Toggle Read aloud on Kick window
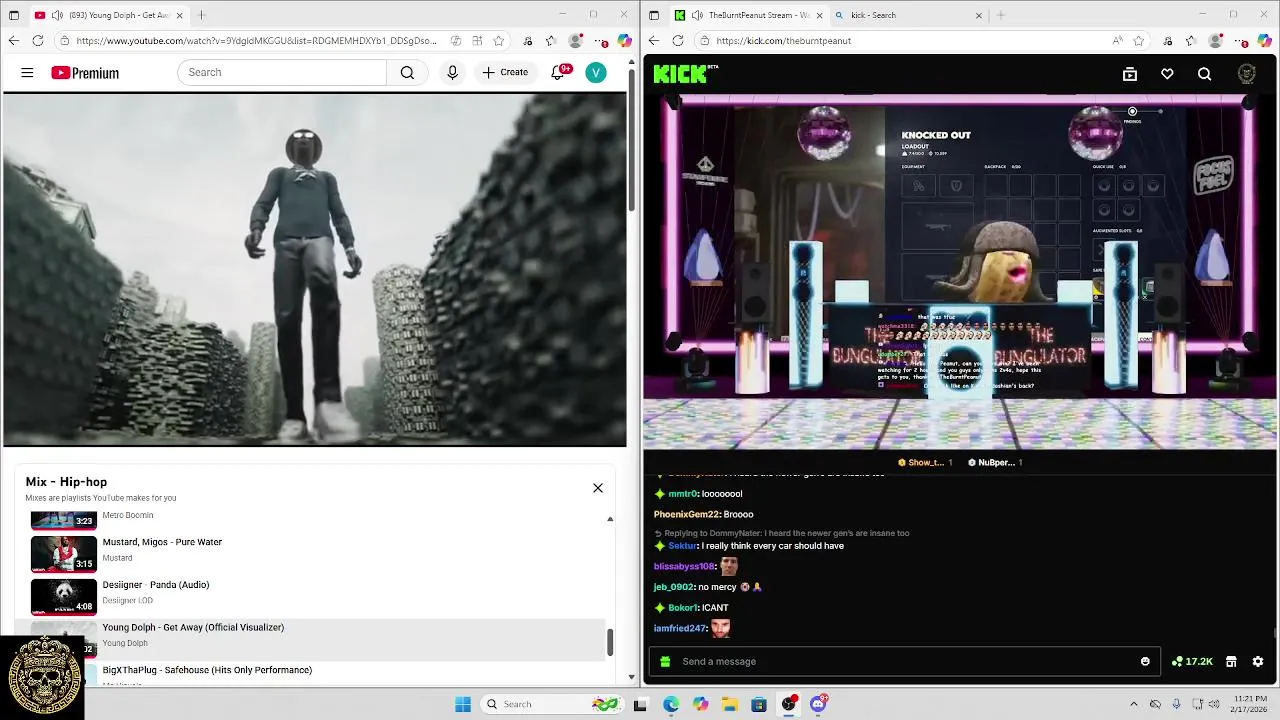This screenshot has width=1280, height=720. click(1117, 41)
